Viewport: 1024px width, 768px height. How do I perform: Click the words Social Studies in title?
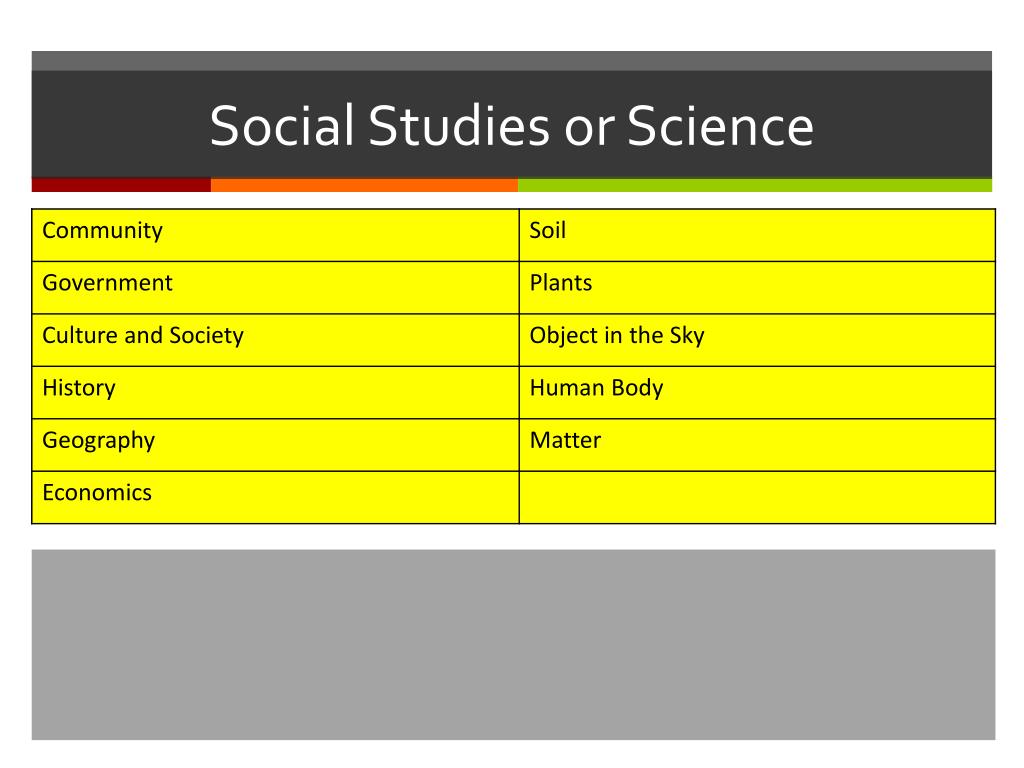pyautogui.click(x=380, y=125)
